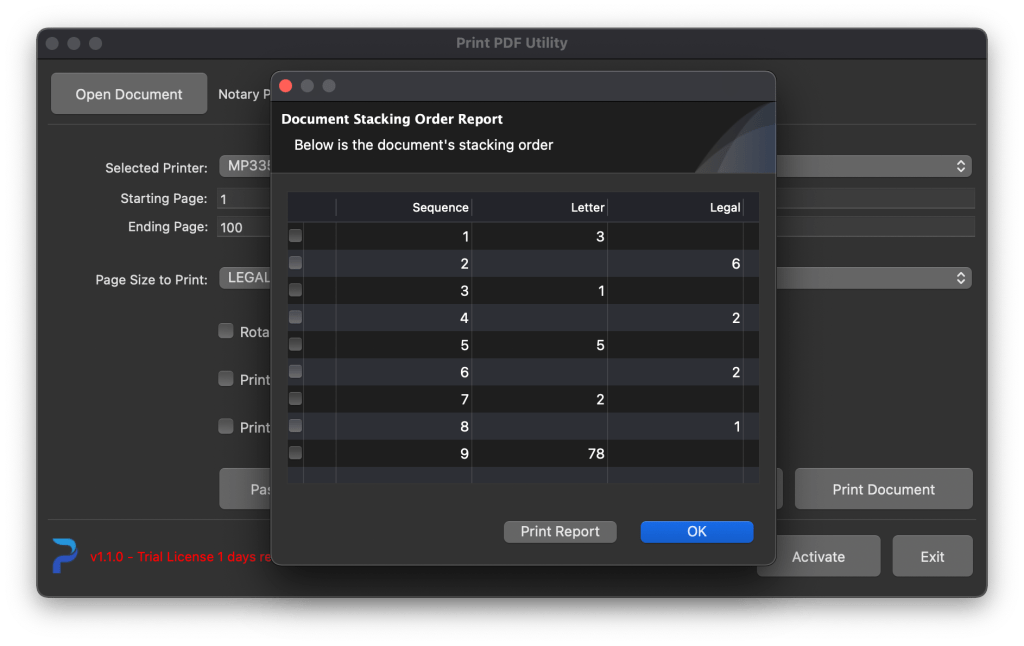
Task: Enable the checkbox in sequence row 7
Action: 295,399
